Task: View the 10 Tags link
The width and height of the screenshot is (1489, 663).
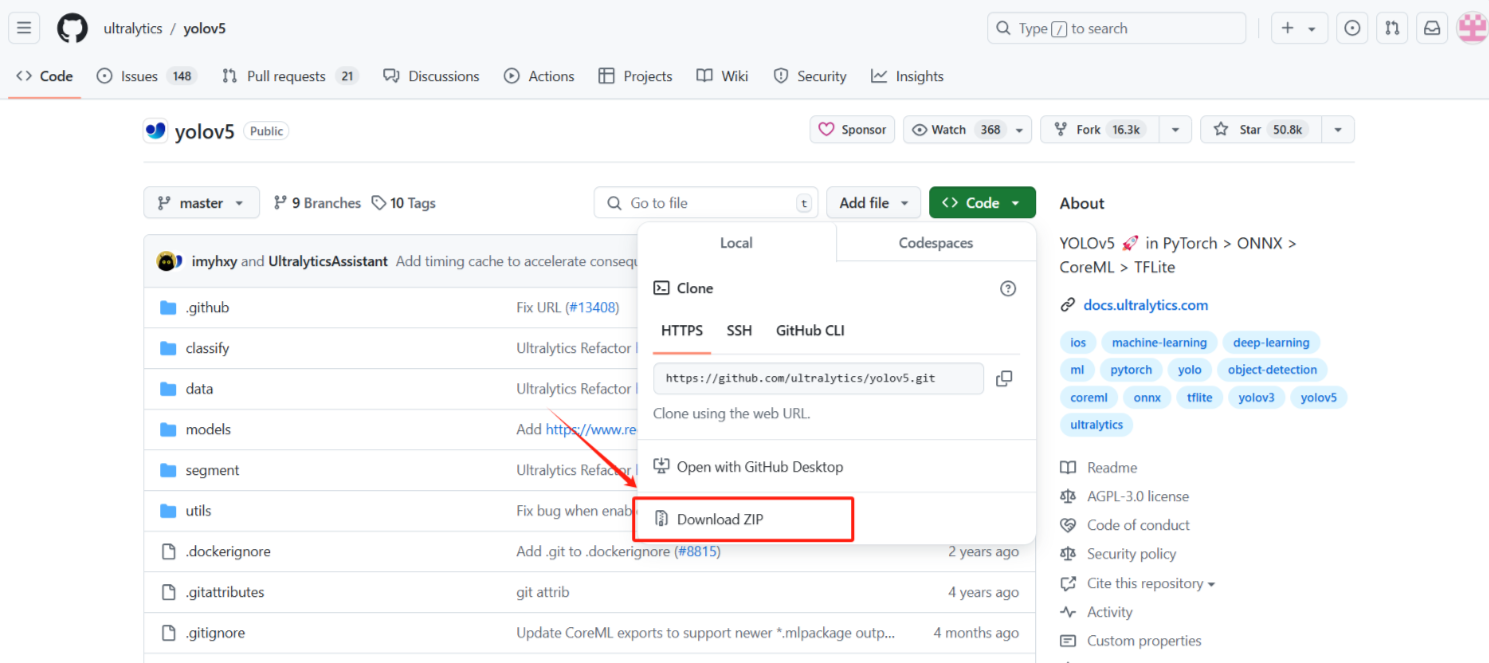Action: click(403, 203)
